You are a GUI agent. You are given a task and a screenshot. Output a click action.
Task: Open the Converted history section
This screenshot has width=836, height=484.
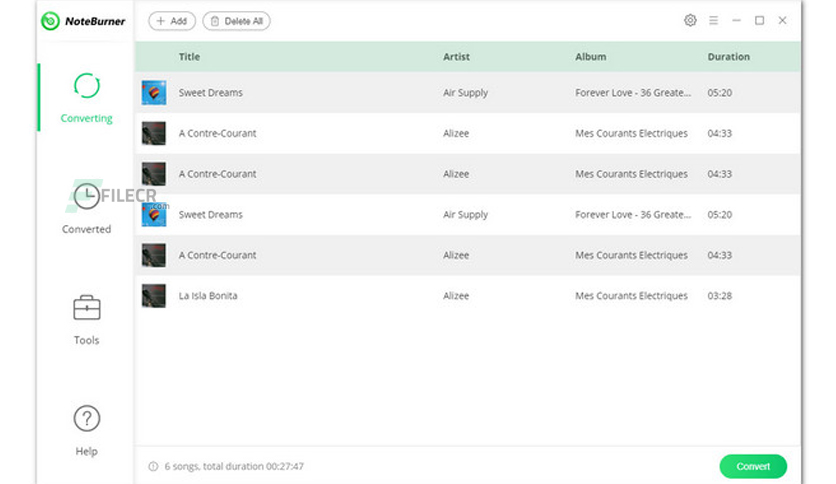[x=86, y=208]
